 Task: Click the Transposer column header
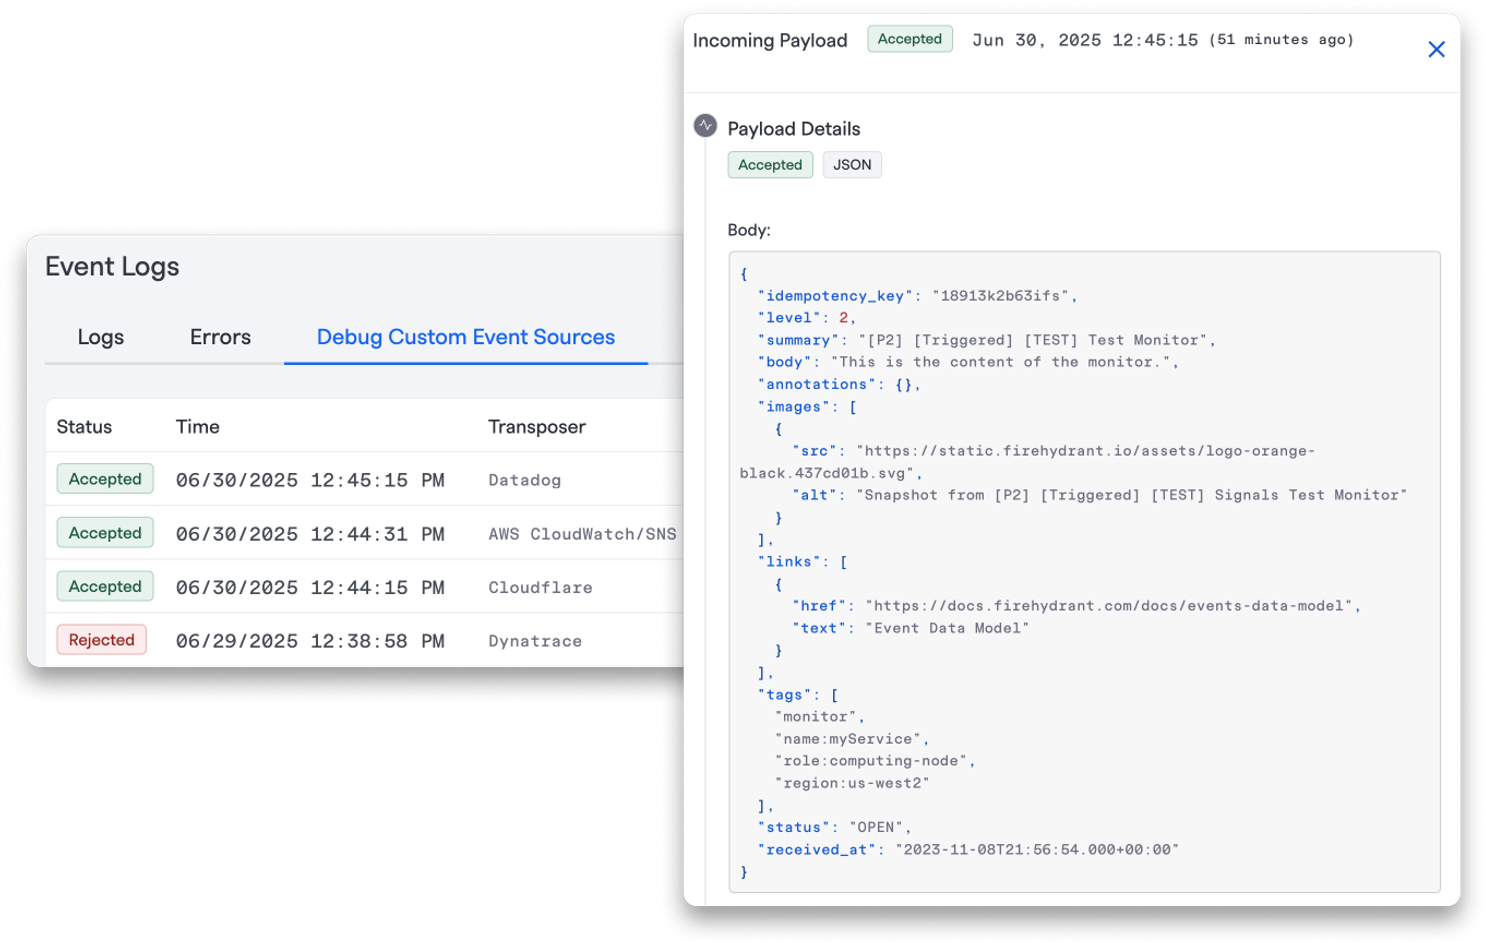click(537, 427)
